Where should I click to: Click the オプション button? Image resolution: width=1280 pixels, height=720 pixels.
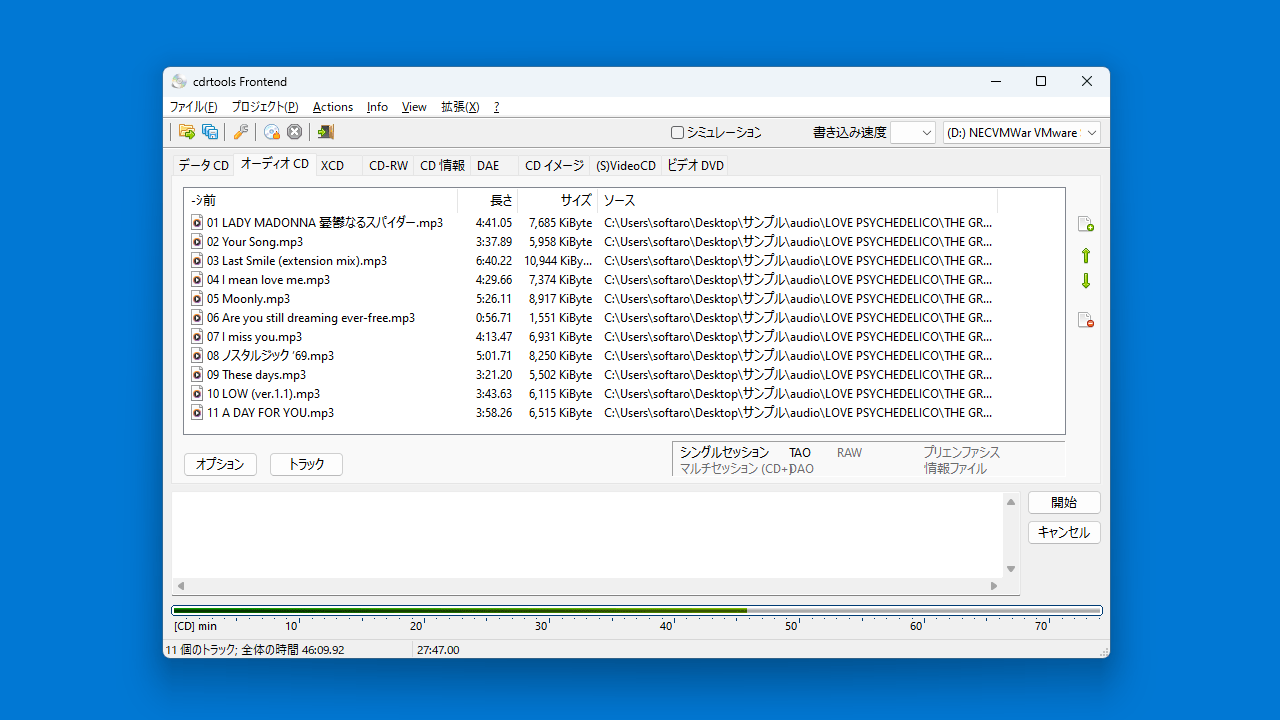pos(220,464)
